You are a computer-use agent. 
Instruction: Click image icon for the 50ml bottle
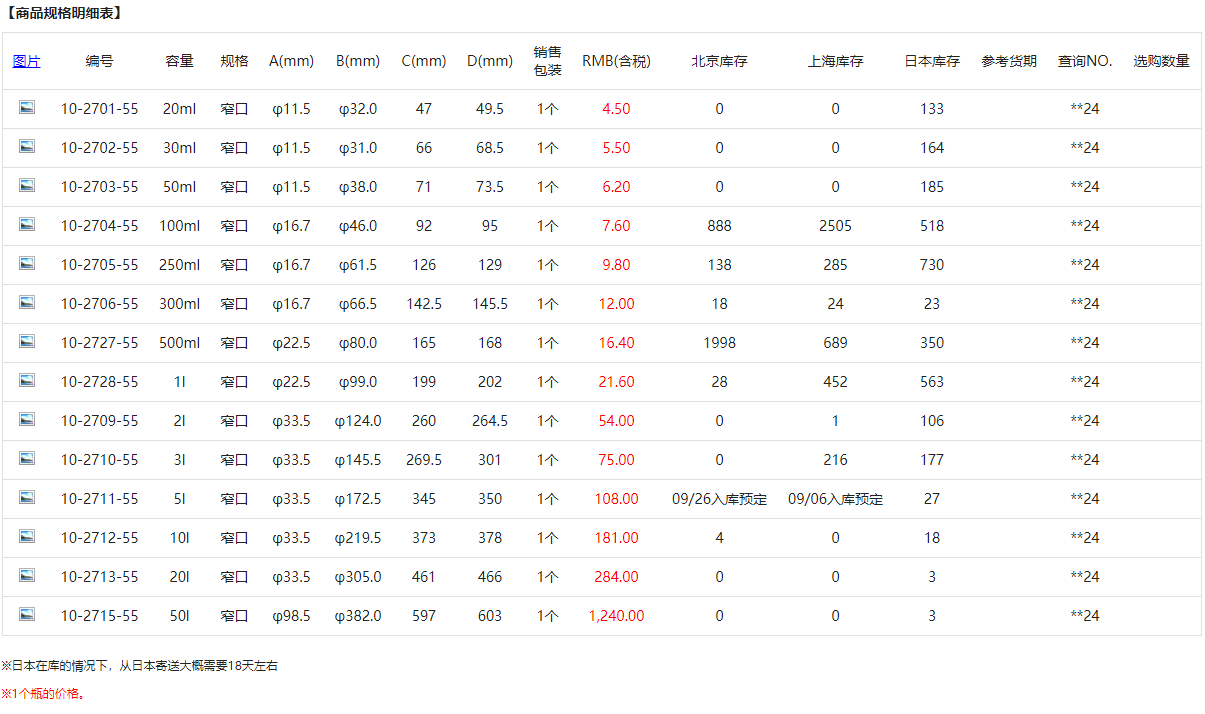point(27,186)
